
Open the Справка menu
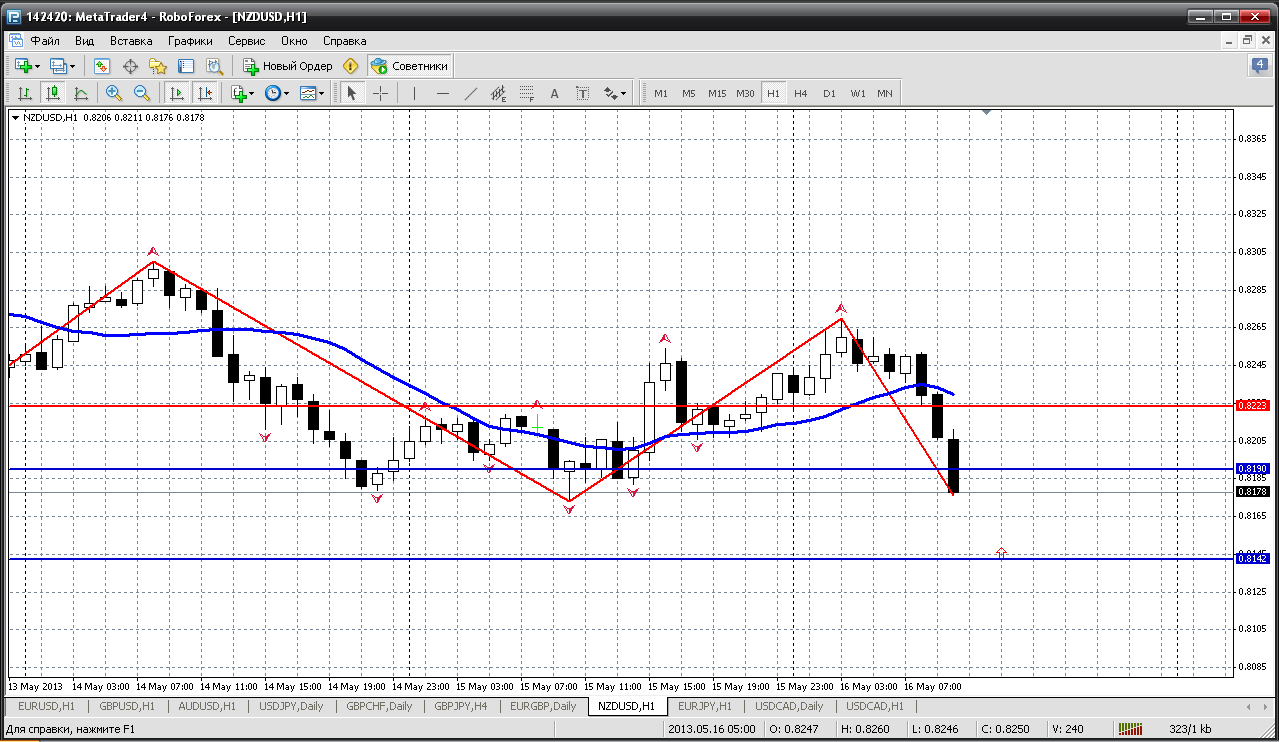click(345, 41)
